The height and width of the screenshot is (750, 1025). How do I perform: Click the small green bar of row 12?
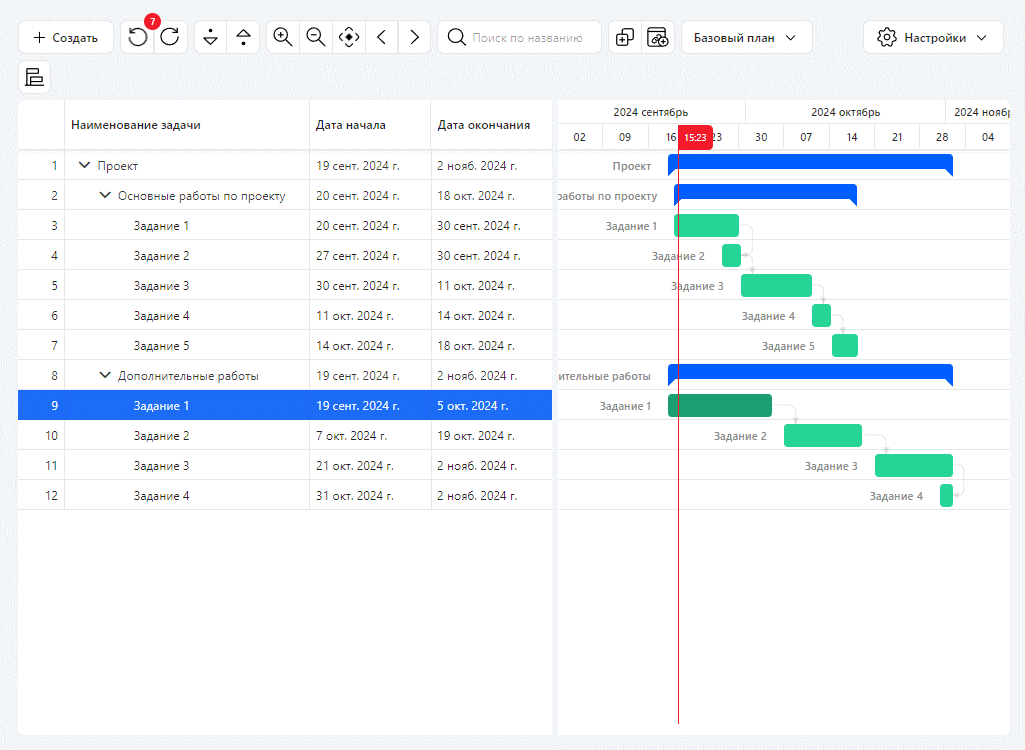(947, 496)
